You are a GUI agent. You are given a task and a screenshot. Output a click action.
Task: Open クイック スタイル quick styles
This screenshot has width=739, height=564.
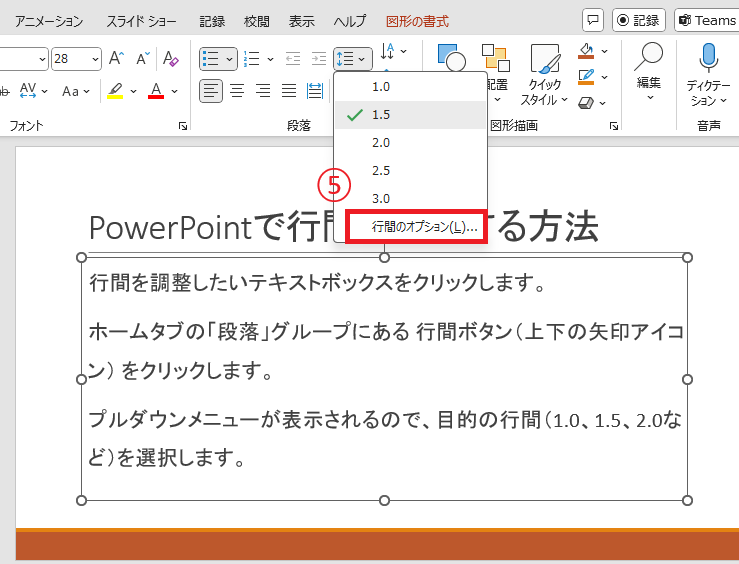(544, 74)
